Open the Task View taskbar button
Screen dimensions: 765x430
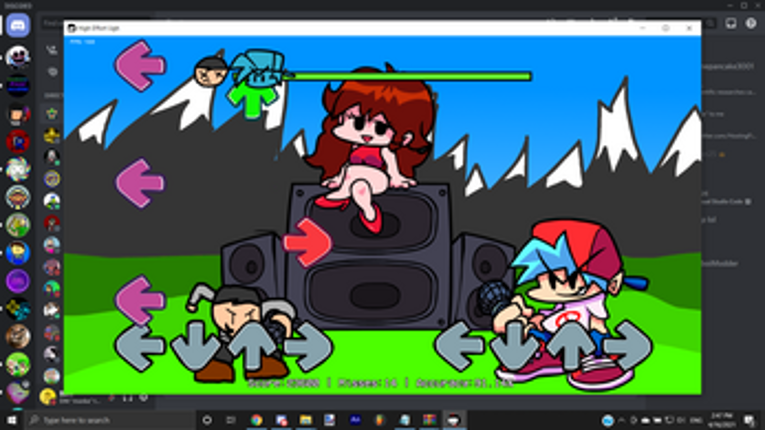(x=231, y=420)
